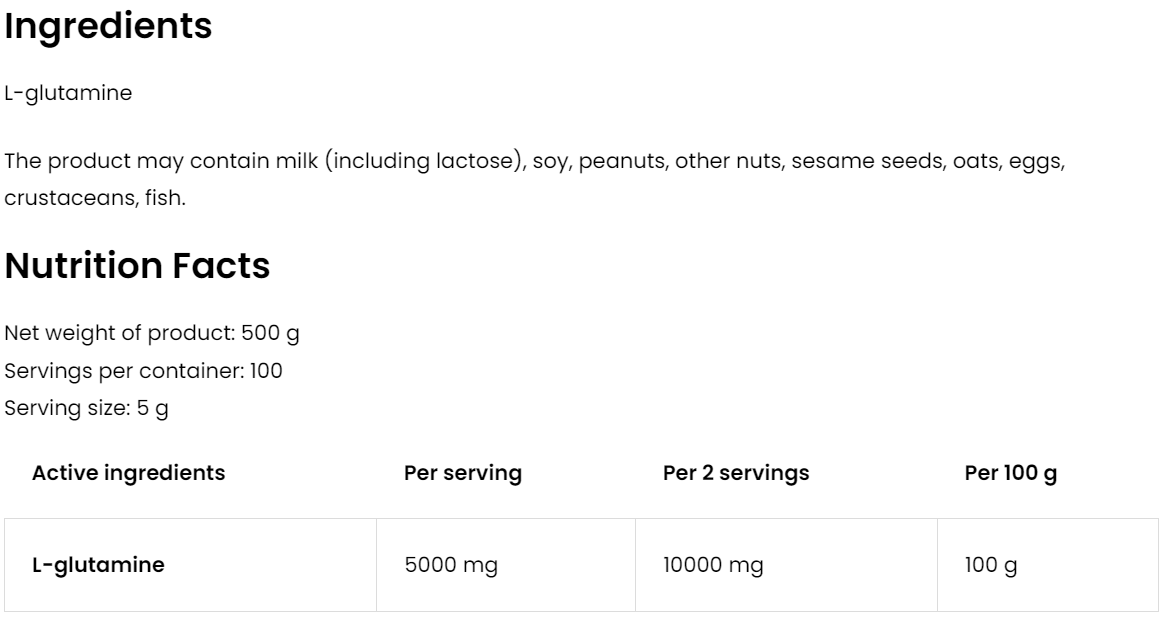Click the 10000 mg table cell
The image size is (1164, 617).
pos(713,565)
